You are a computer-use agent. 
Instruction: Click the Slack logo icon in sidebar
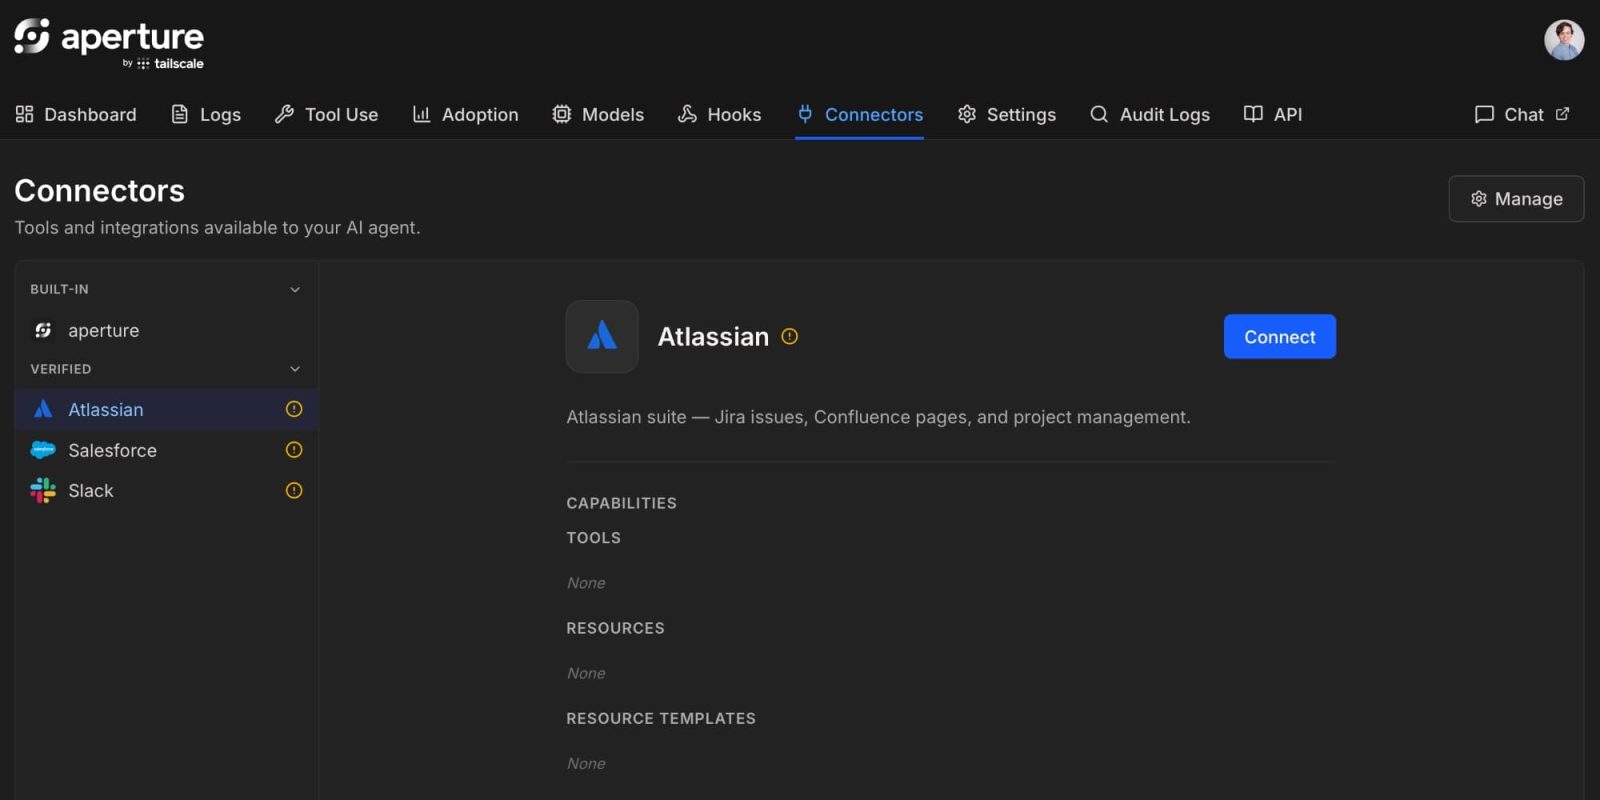click(43, 490)
